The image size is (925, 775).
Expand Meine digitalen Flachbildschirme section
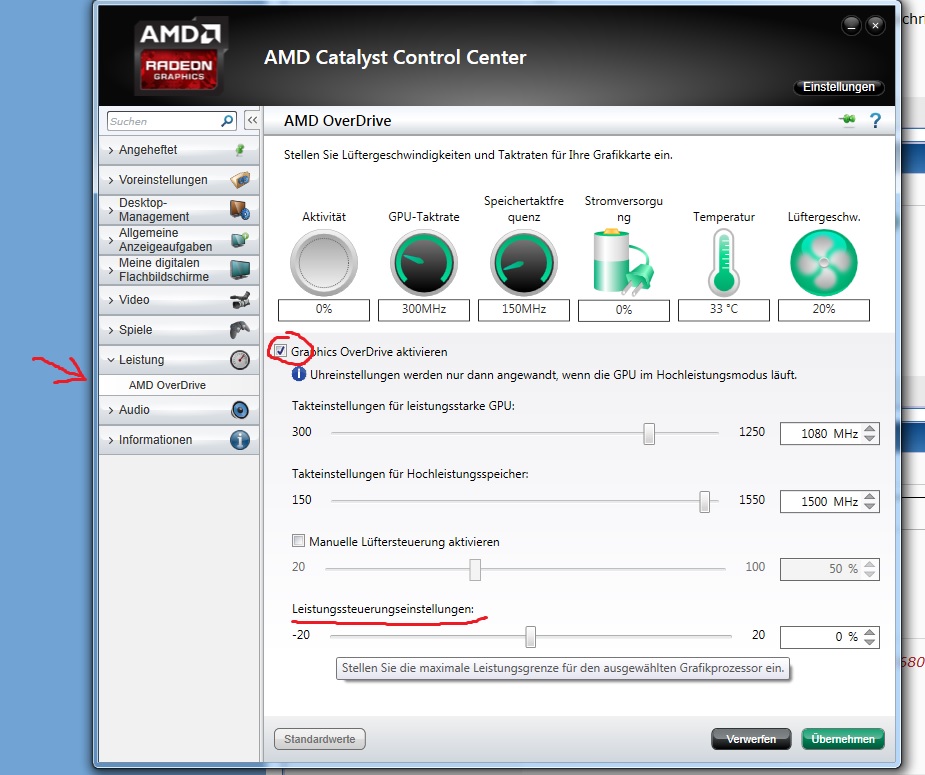click(111, 270)
